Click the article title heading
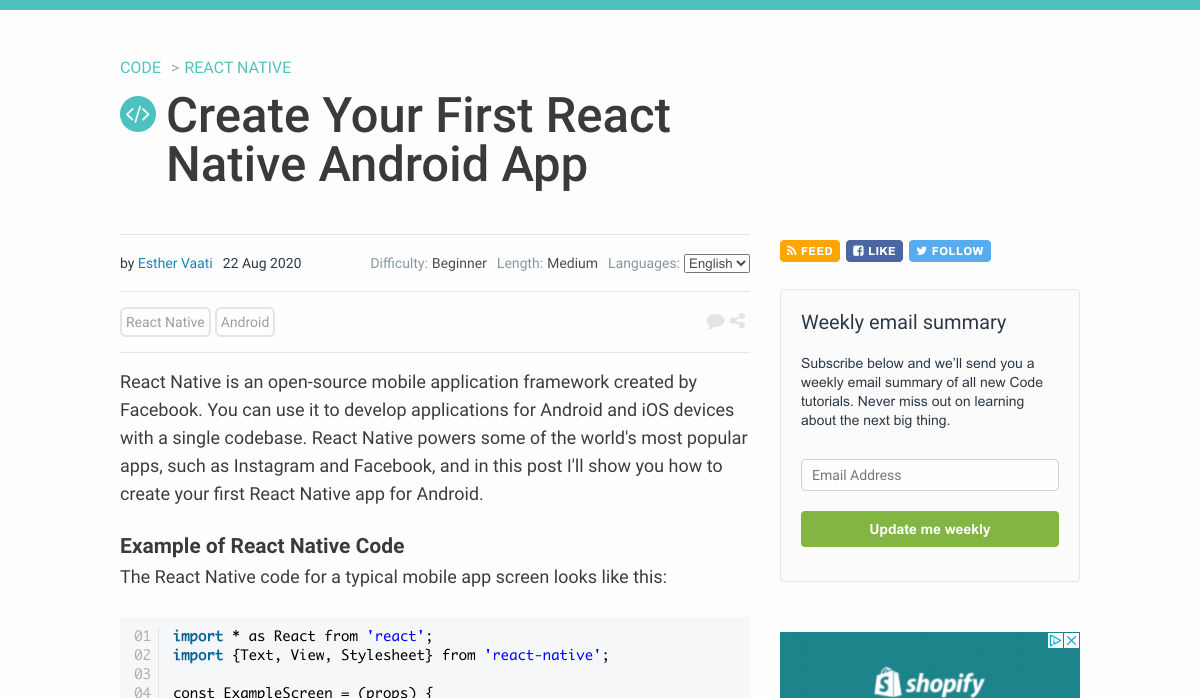Viewport: 1200px width, 698px height. tap(418, 140)
